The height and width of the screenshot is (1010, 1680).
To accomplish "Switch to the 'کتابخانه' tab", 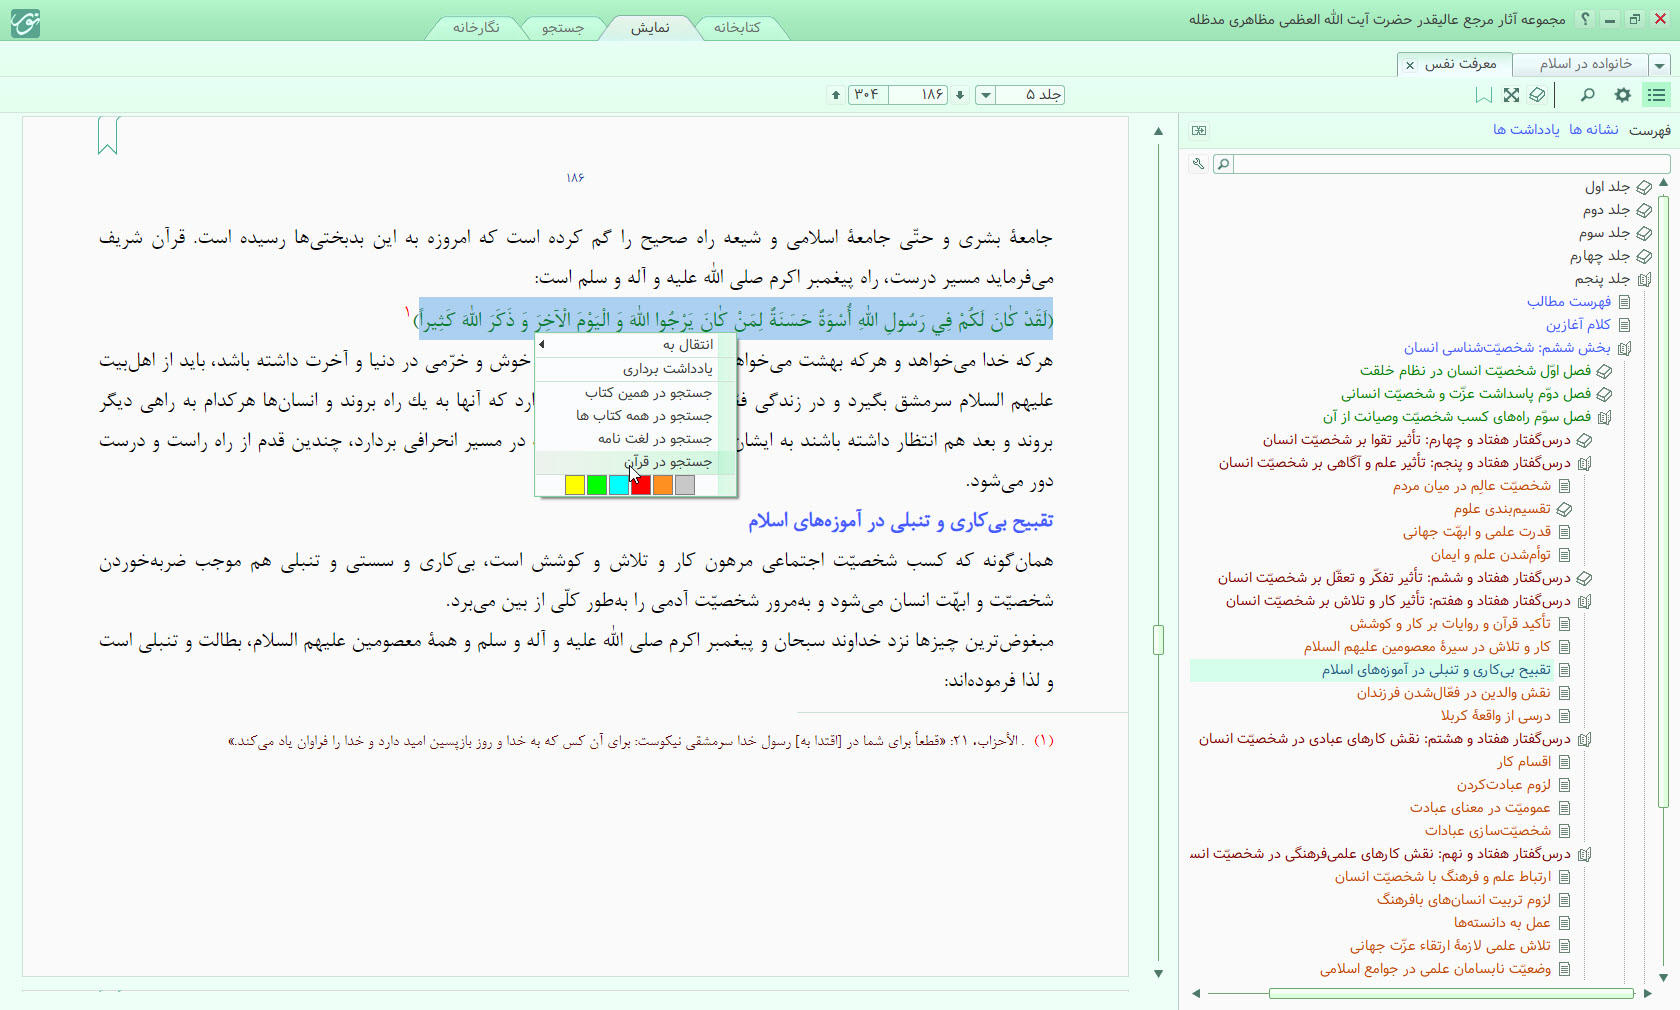I will [737, 28].
